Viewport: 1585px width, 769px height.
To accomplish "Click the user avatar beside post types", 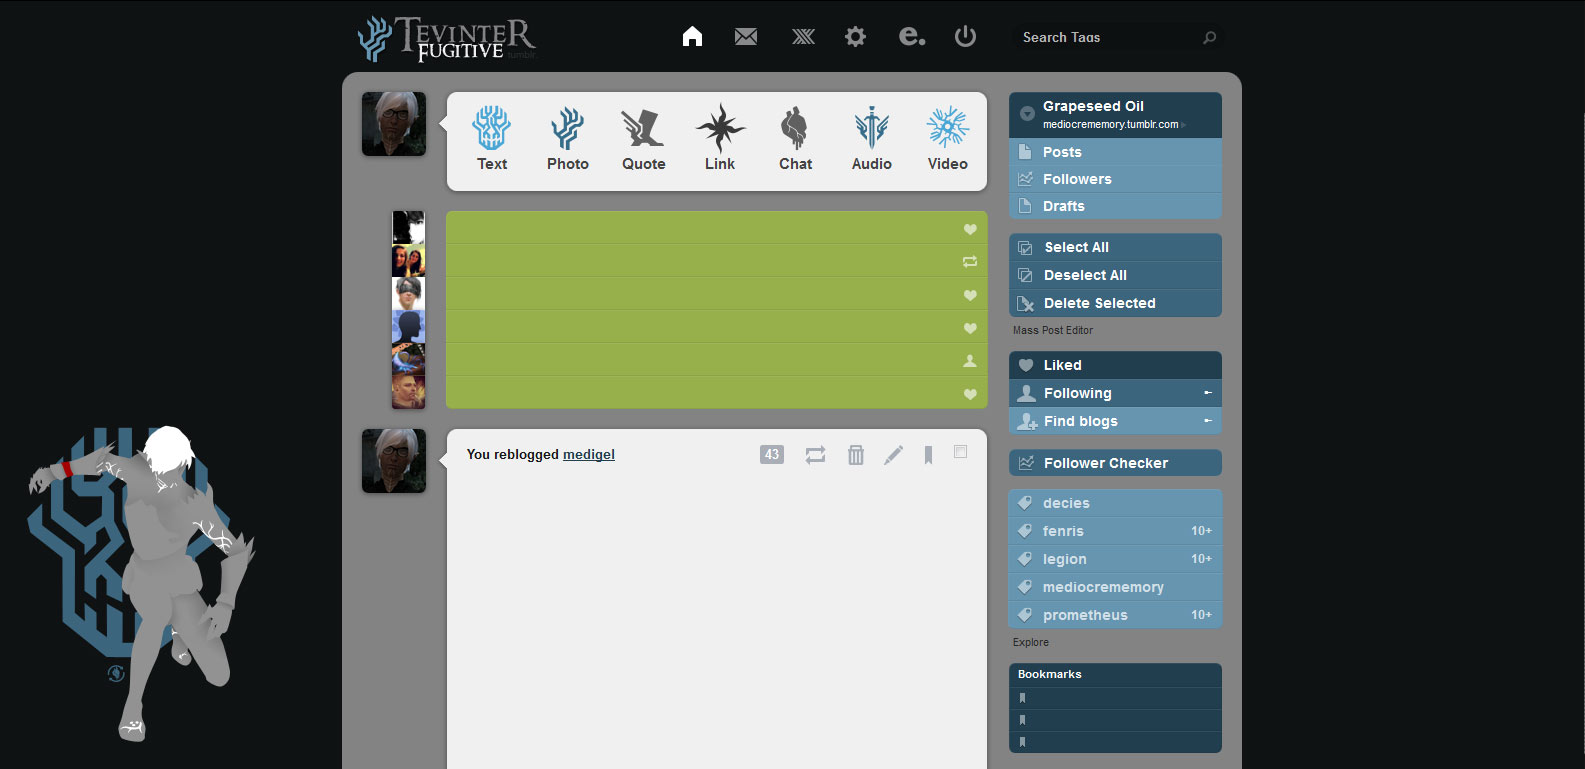I will click(x=394, y=124).
